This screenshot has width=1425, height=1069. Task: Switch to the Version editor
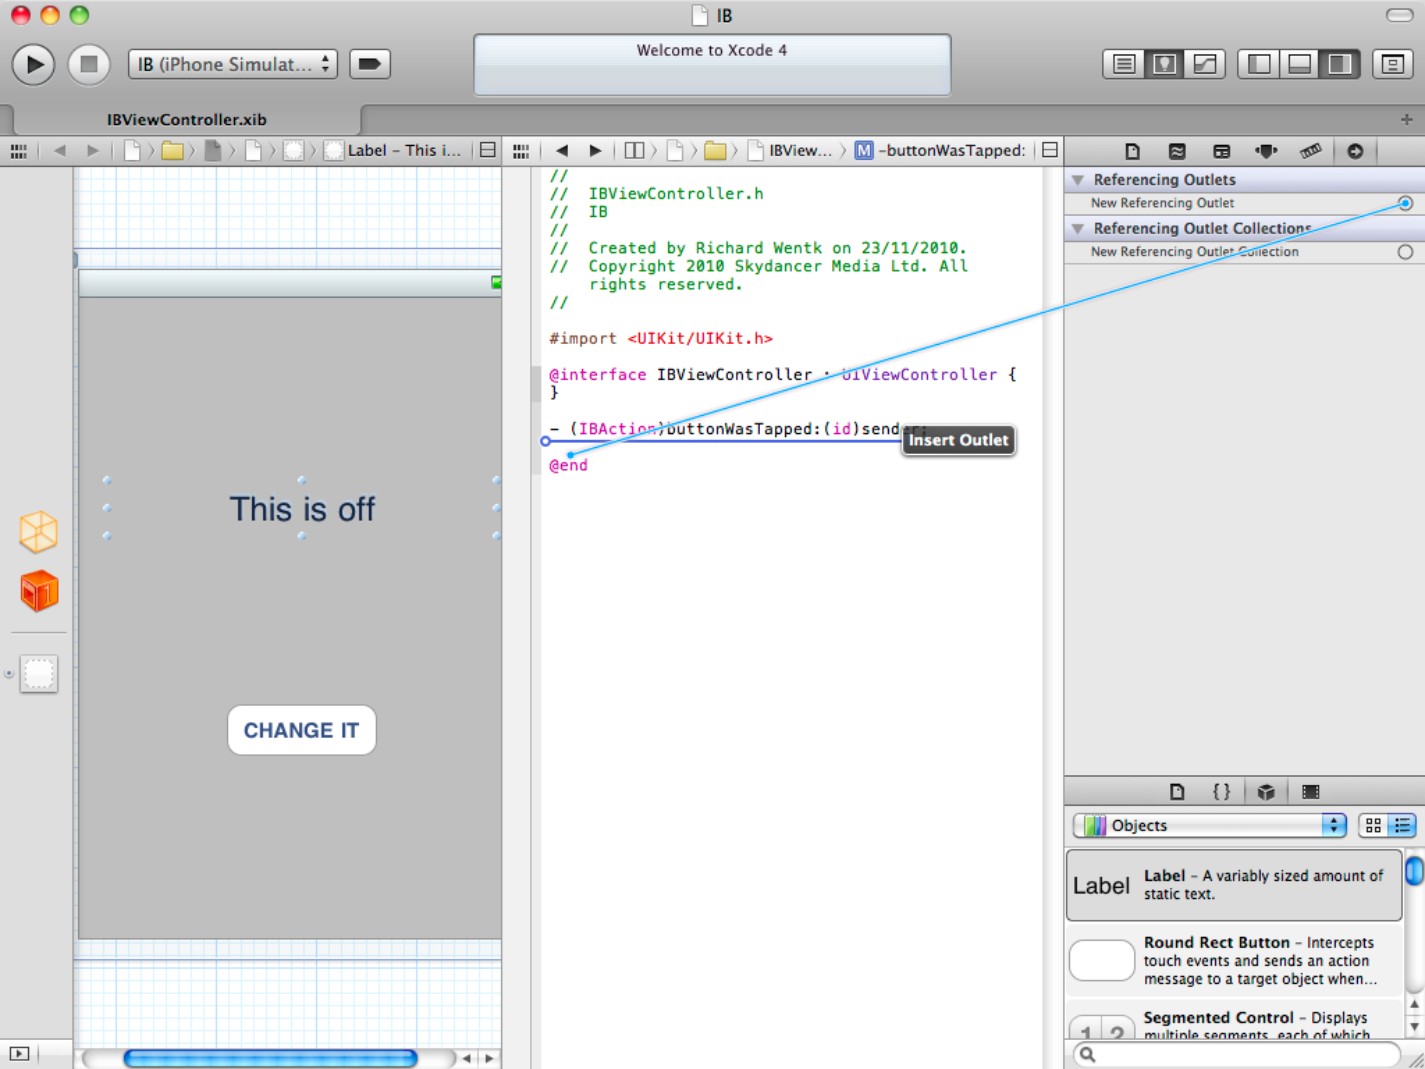tap(1205, 64)
